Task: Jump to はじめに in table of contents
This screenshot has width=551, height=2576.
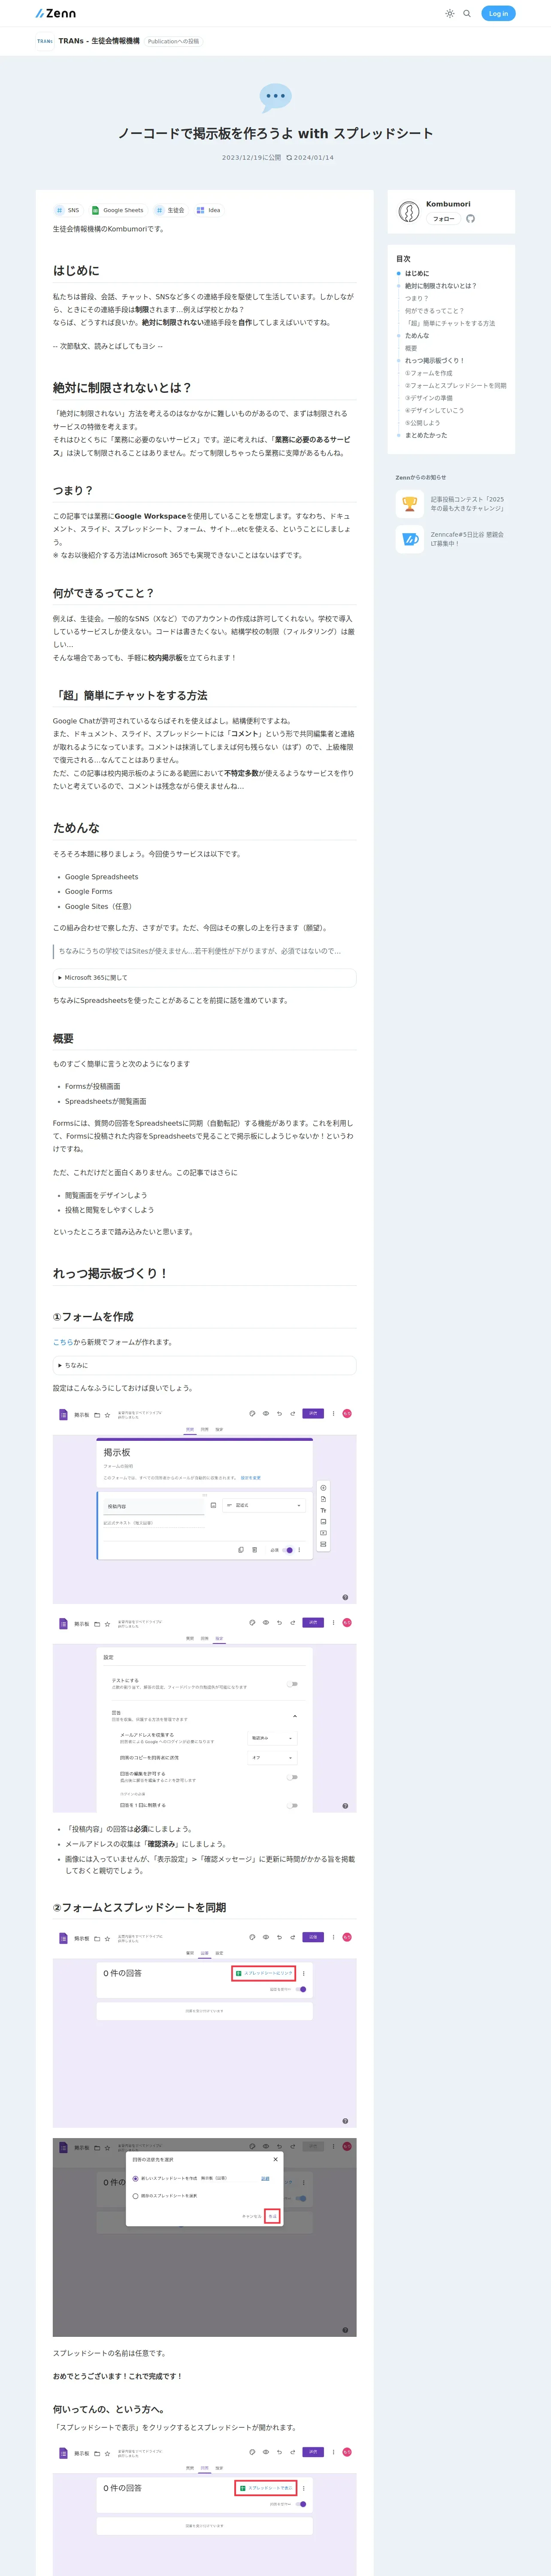Action: [417, 273]
